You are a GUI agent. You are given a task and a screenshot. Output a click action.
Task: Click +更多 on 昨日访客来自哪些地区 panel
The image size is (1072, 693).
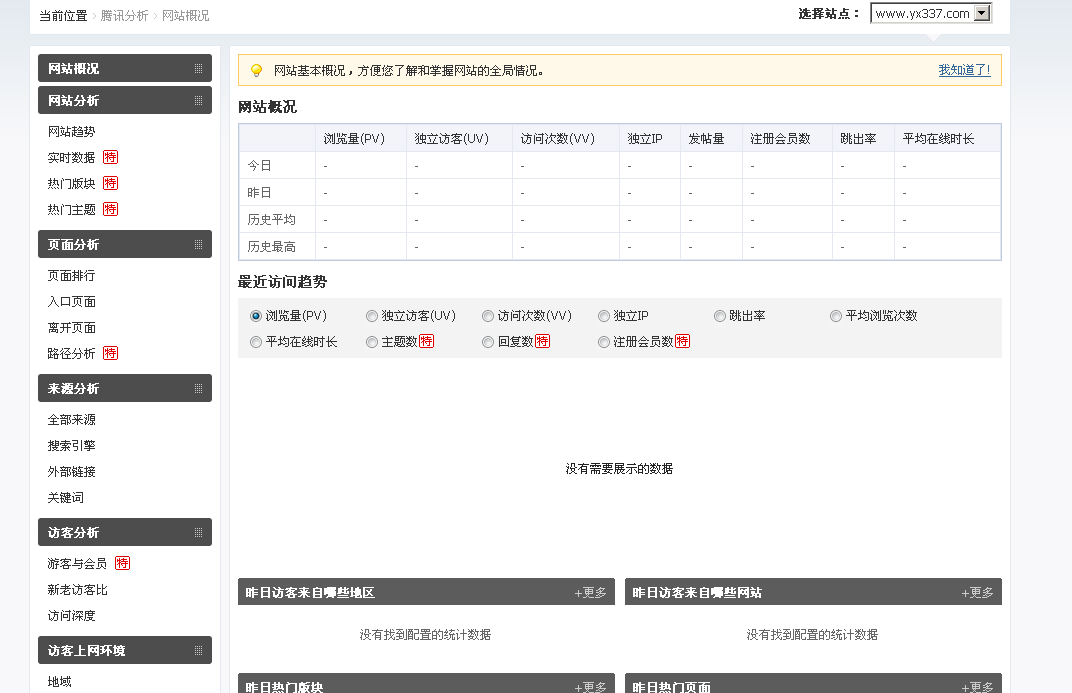point(591,593)
